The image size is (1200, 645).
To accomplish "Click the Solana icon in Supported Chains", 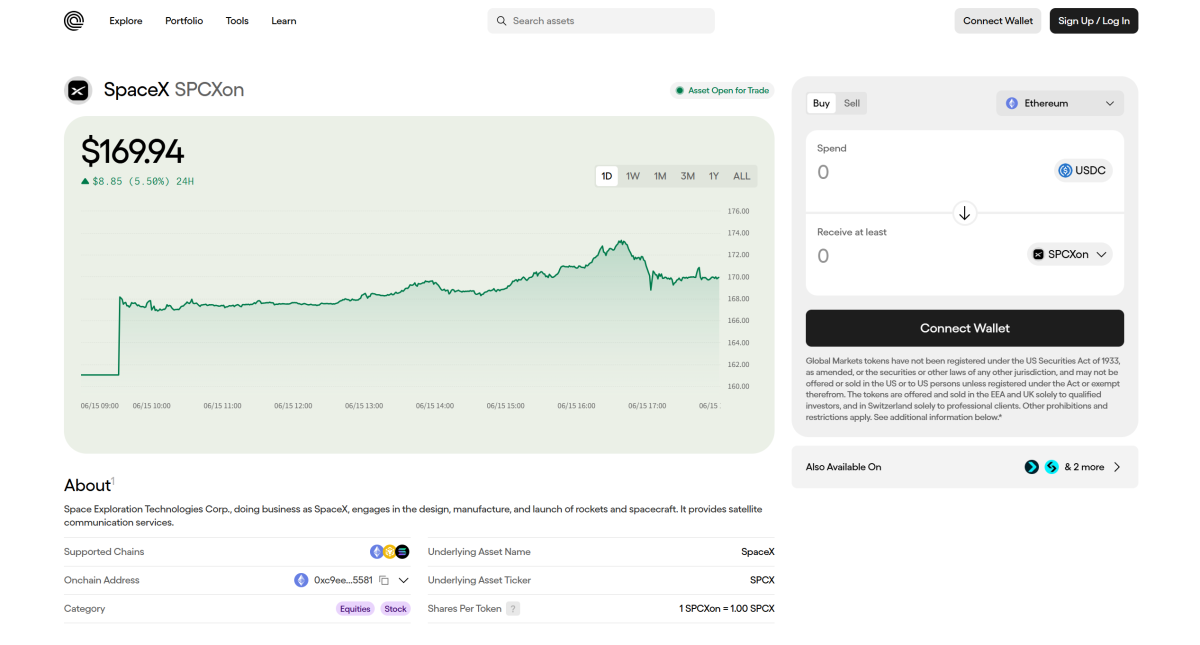I will pyautogui.click(x=403, y=552).
